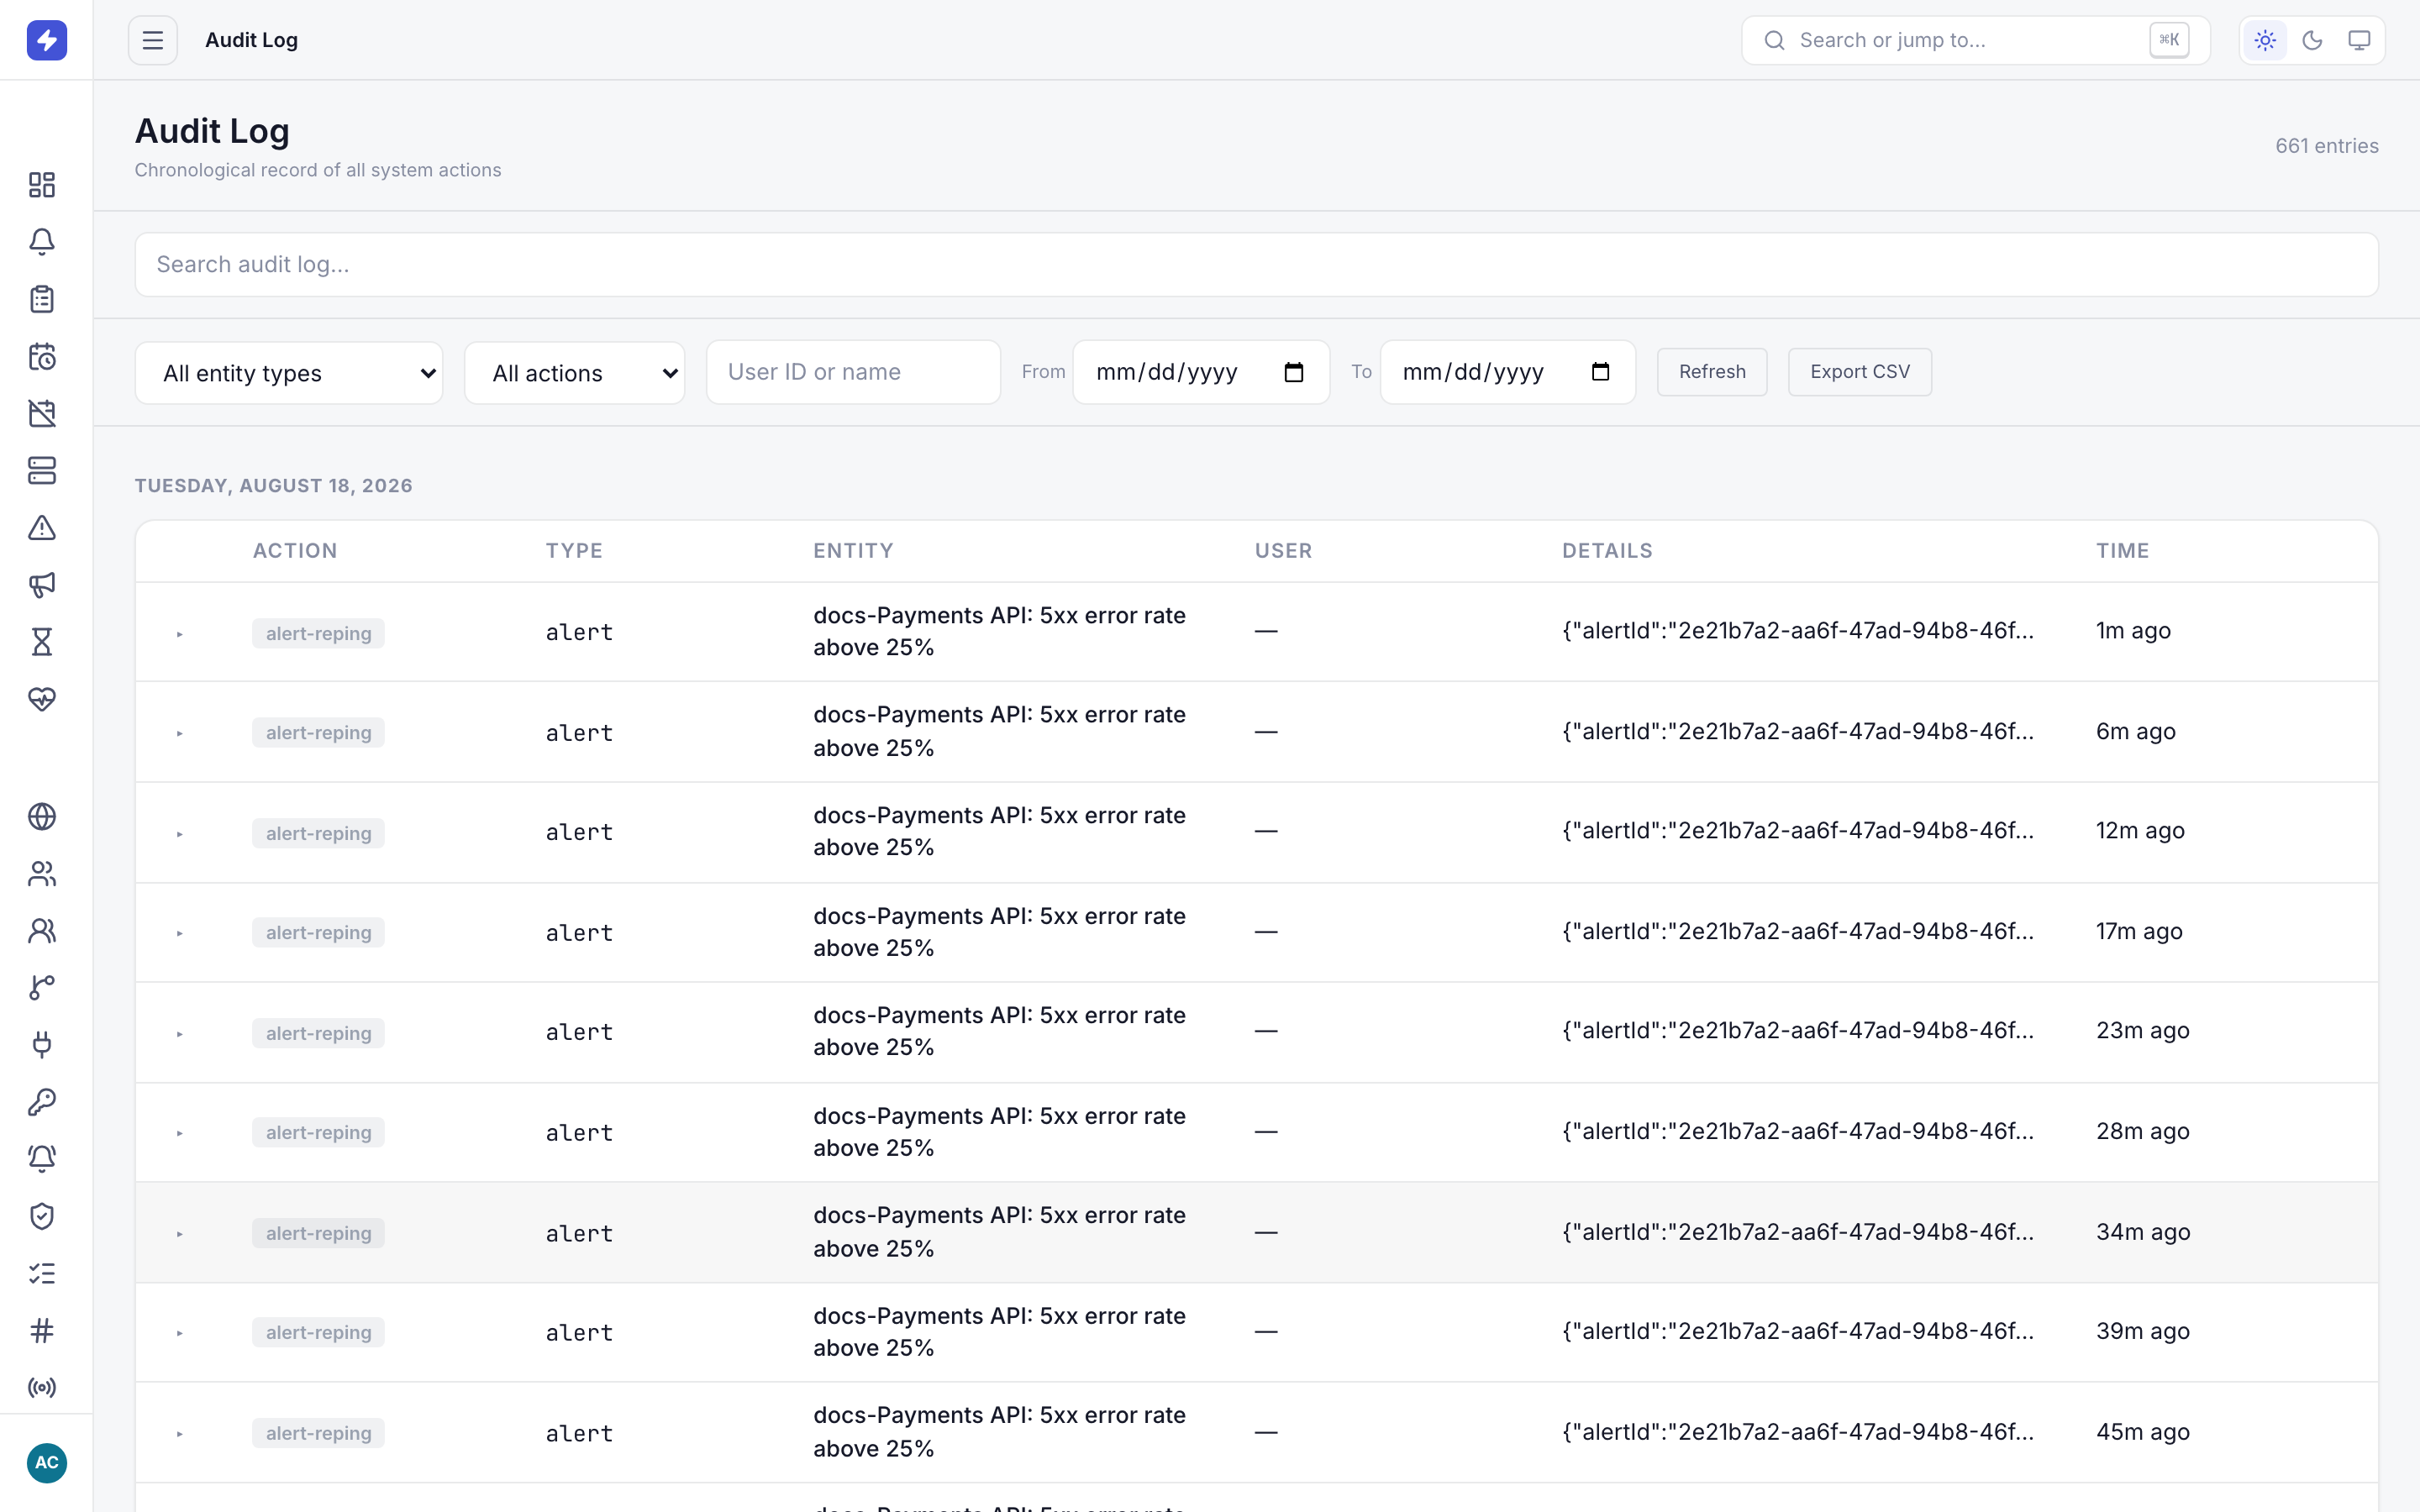Screen dimensions: 2420x1512
Task: Expand the row logged 17m ago
Action: click(x=180, y=933)
